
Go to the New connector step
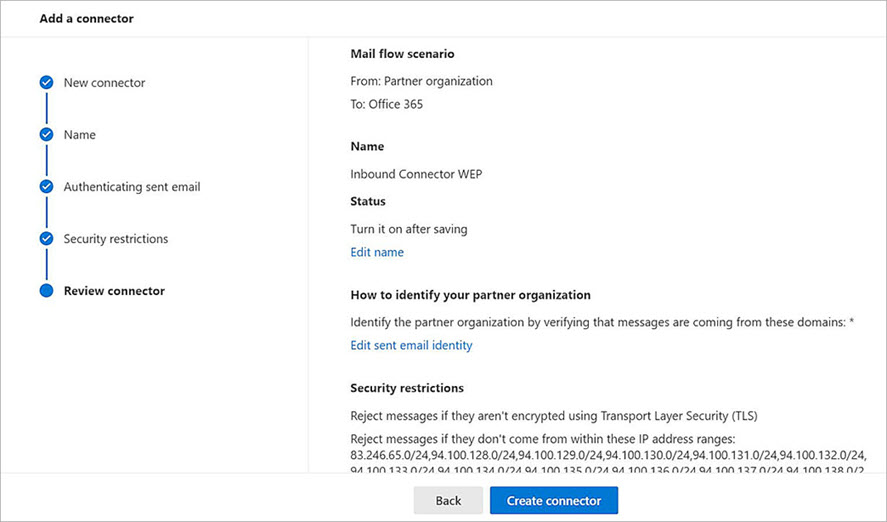[x=104, y=83]
